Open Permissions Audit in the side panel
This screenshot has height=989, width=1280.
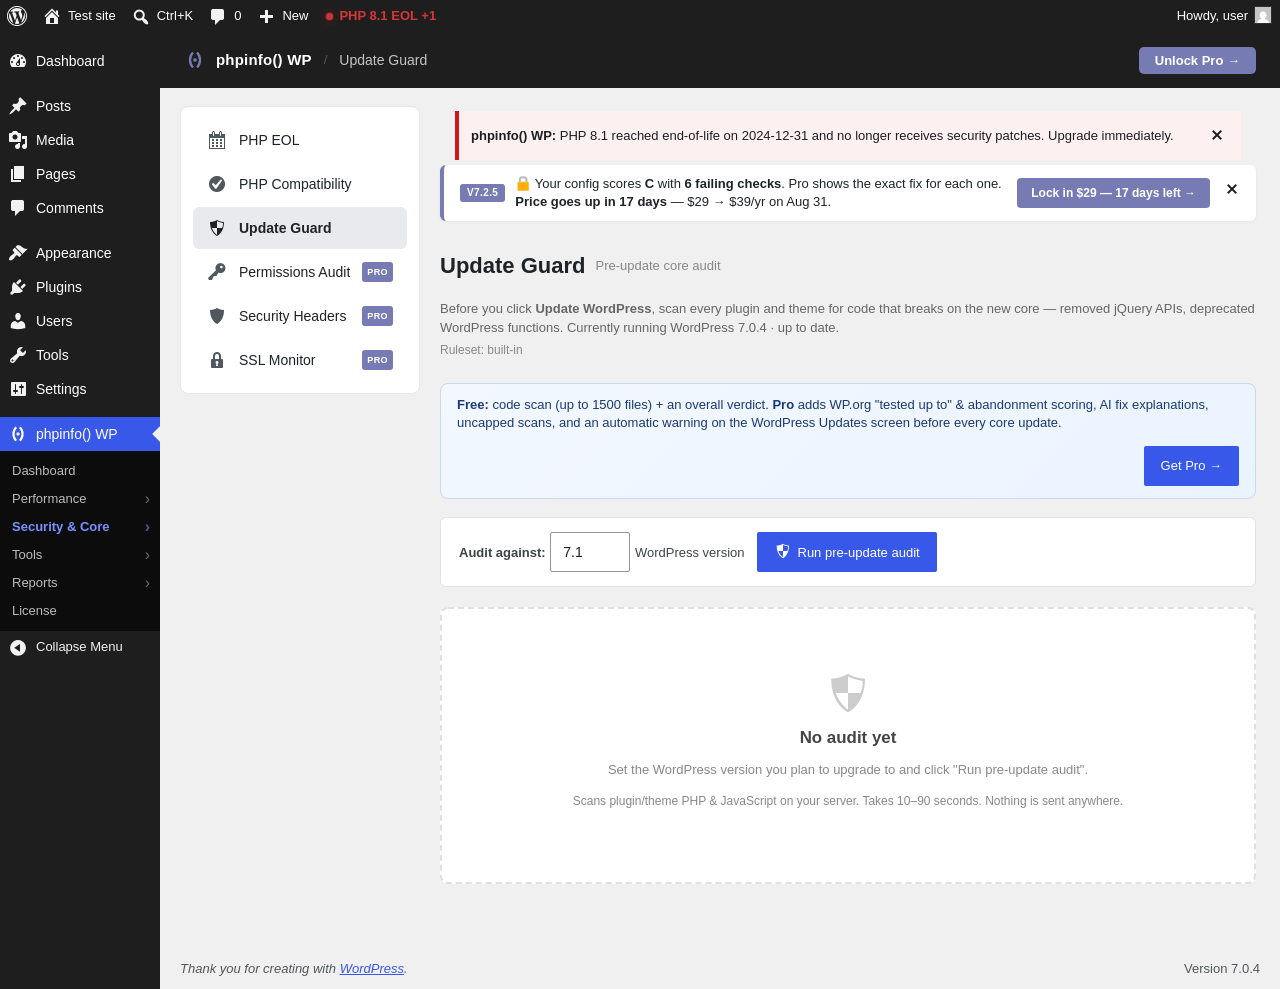(x=300, y=272)
